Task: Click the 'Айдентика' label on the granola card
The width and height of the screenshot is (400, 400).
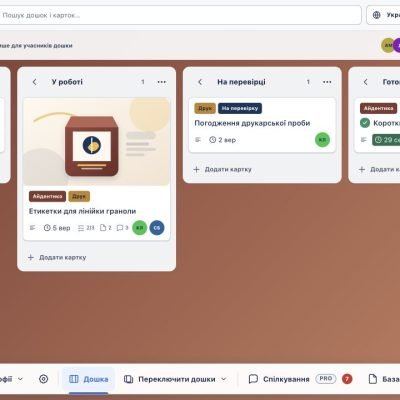Action: tap(47, 196)
